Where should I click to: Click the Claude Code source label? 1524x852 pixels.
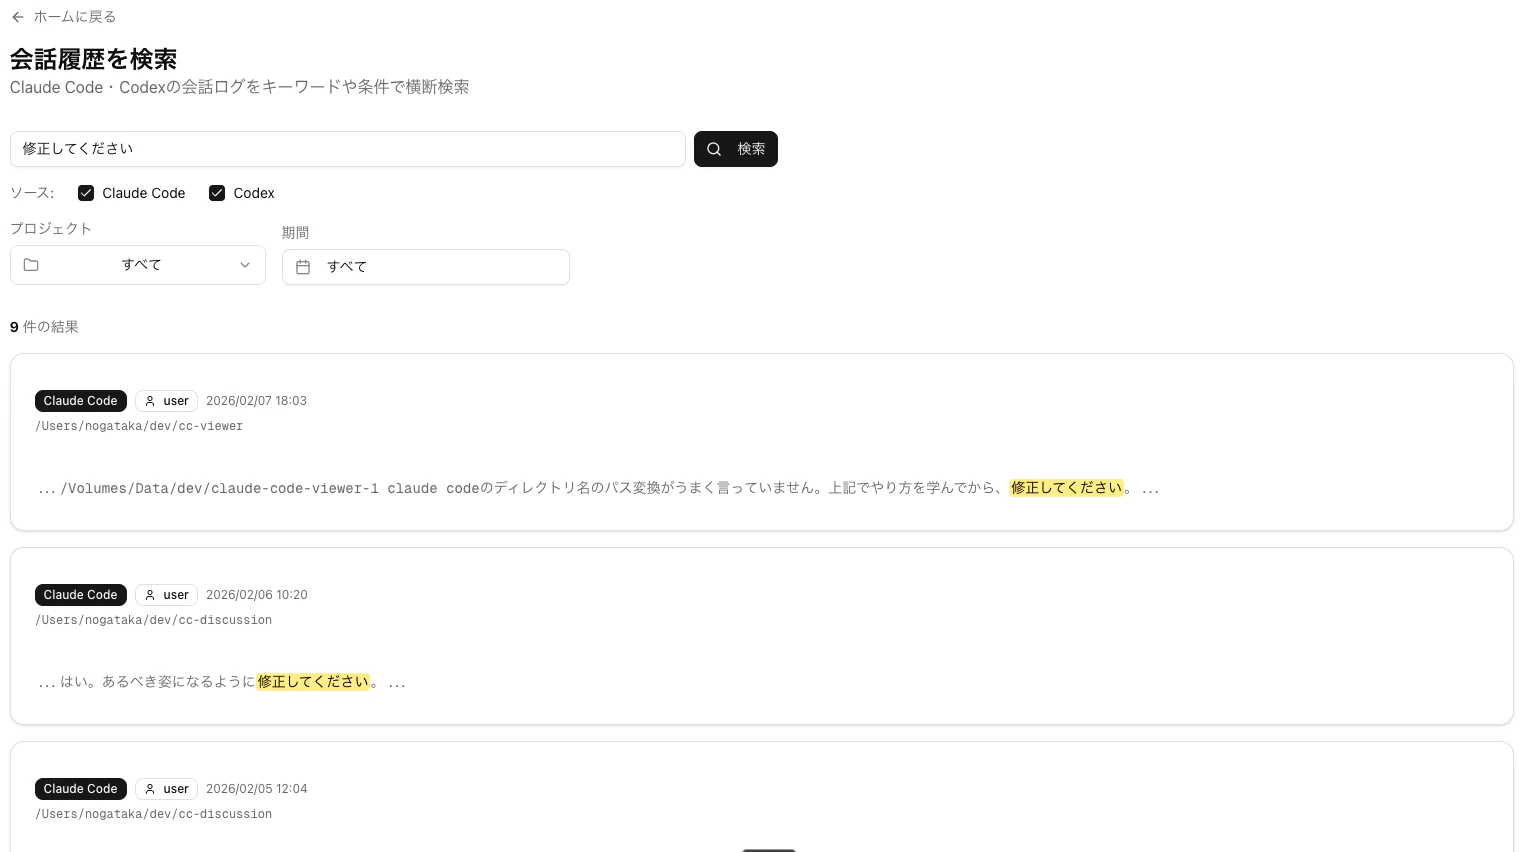[144, 193]
